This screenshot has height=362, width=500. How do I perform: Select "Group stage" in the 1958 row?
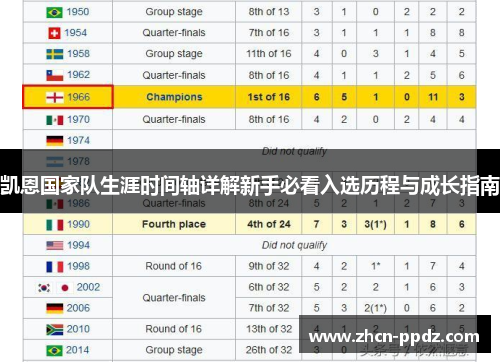[174, 54]
